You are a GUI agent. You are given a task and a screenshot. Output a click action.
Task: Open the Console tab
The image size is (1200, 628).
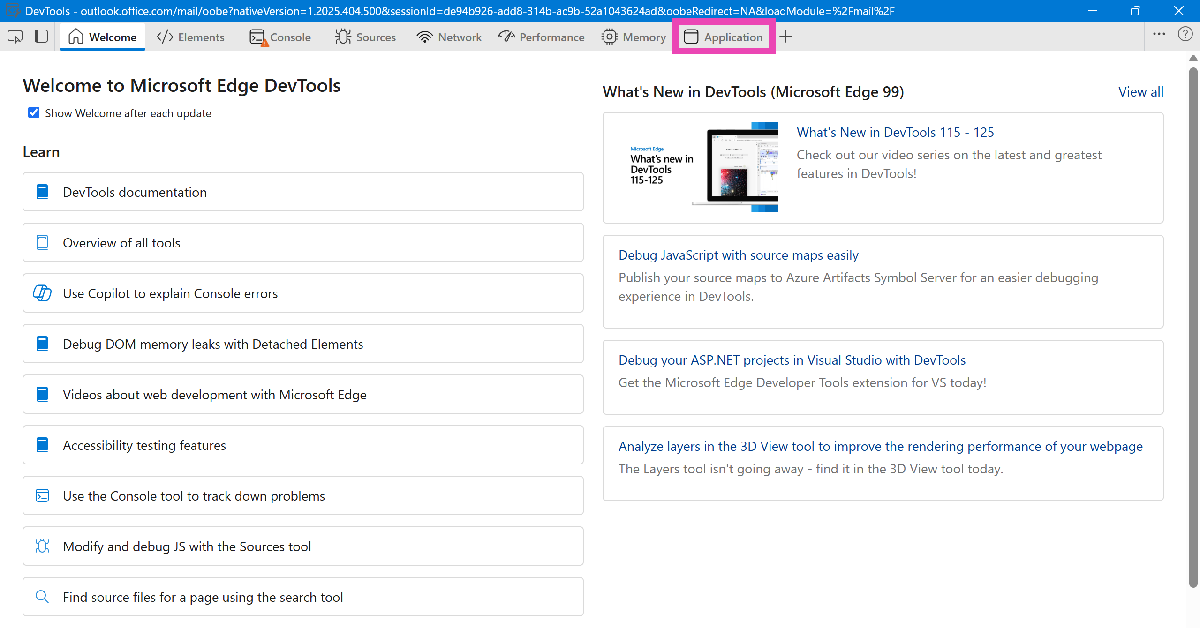click(280, 37)
